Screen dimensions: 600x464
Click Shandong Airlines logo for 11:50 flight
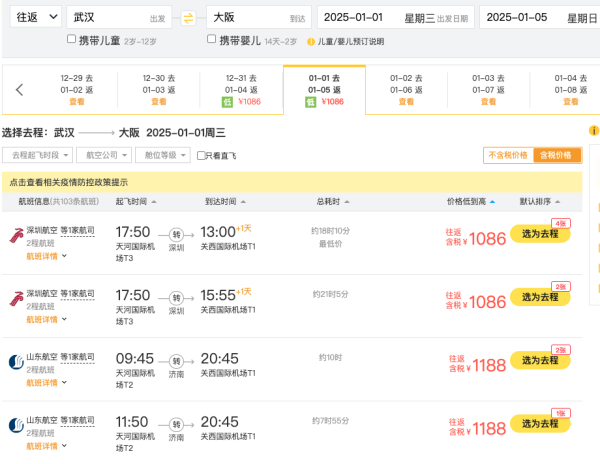tap(16, 425)
